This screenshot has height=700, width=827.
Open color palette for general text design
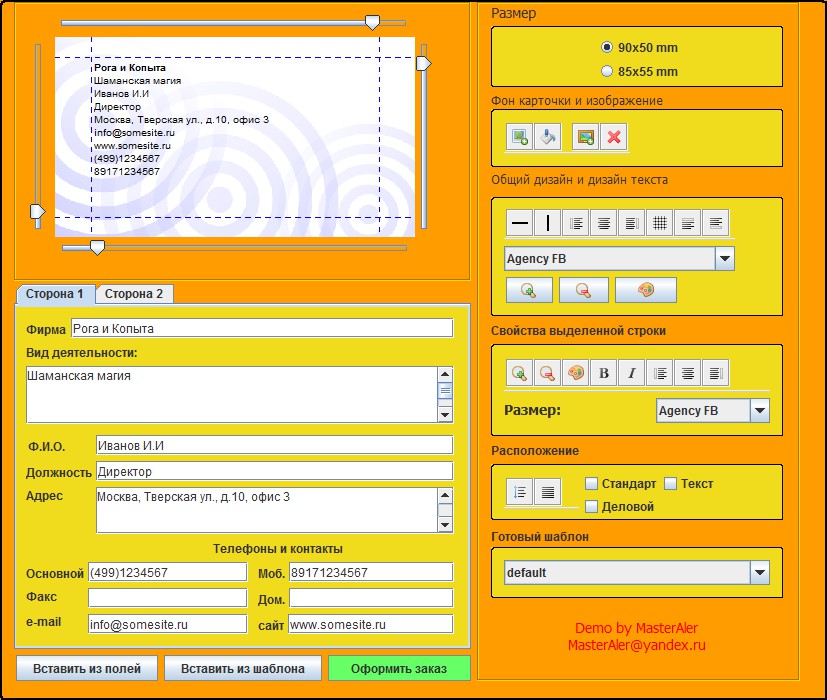pyautogui.click(x=646, y=290)
